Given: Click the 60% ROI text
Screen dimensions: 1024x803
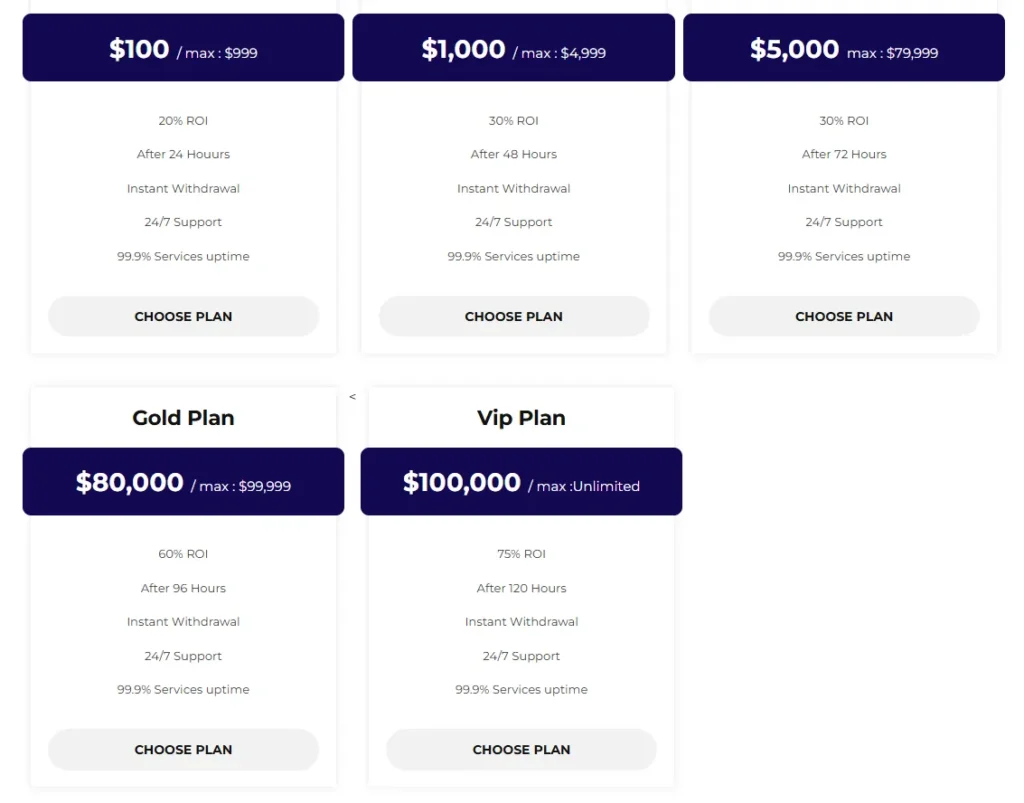Looking at the screenshot, I should click(183, 554).
